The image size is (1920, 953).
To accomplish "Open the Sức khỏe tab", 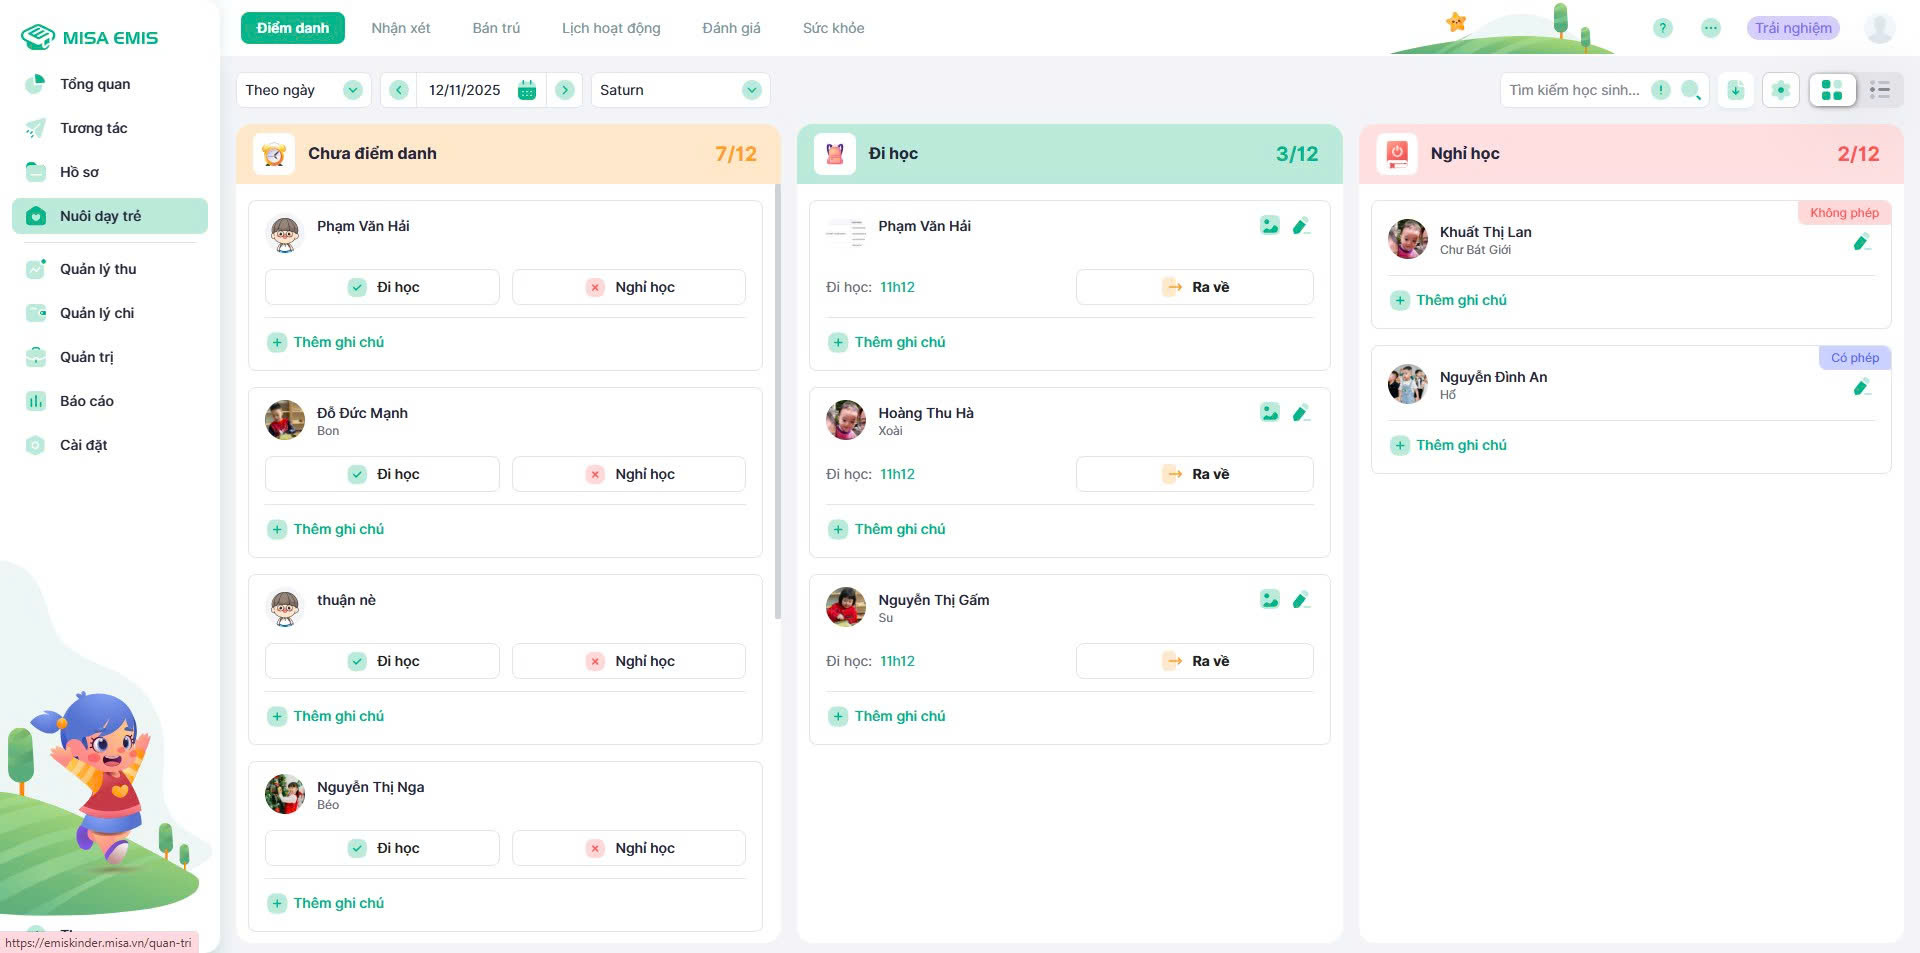I will click(x=833, y=28).
